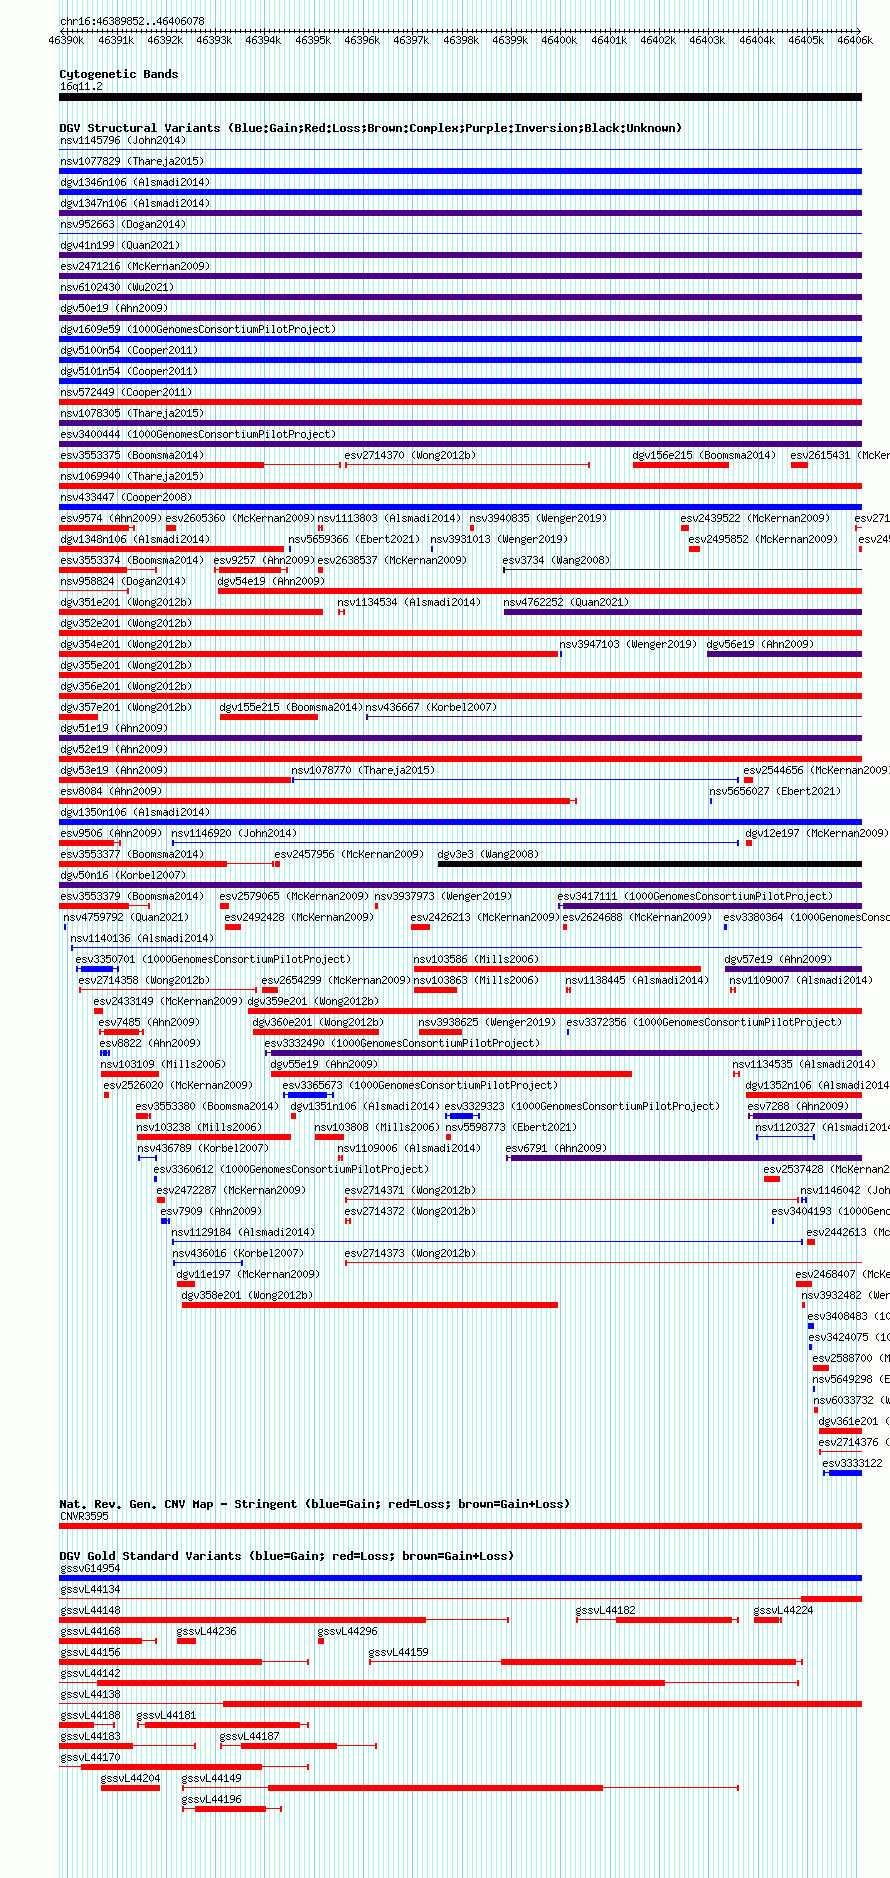
Task: Click dgv155e215 (Boomsma2014) label
Action: [291, 707]
